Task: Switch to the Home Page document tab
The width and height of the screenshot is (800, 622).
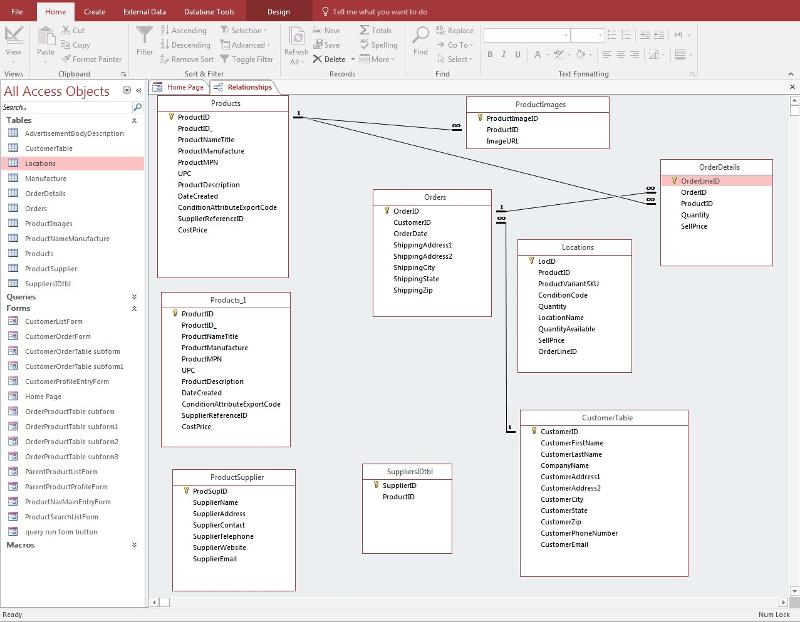Action: [184, 88]
